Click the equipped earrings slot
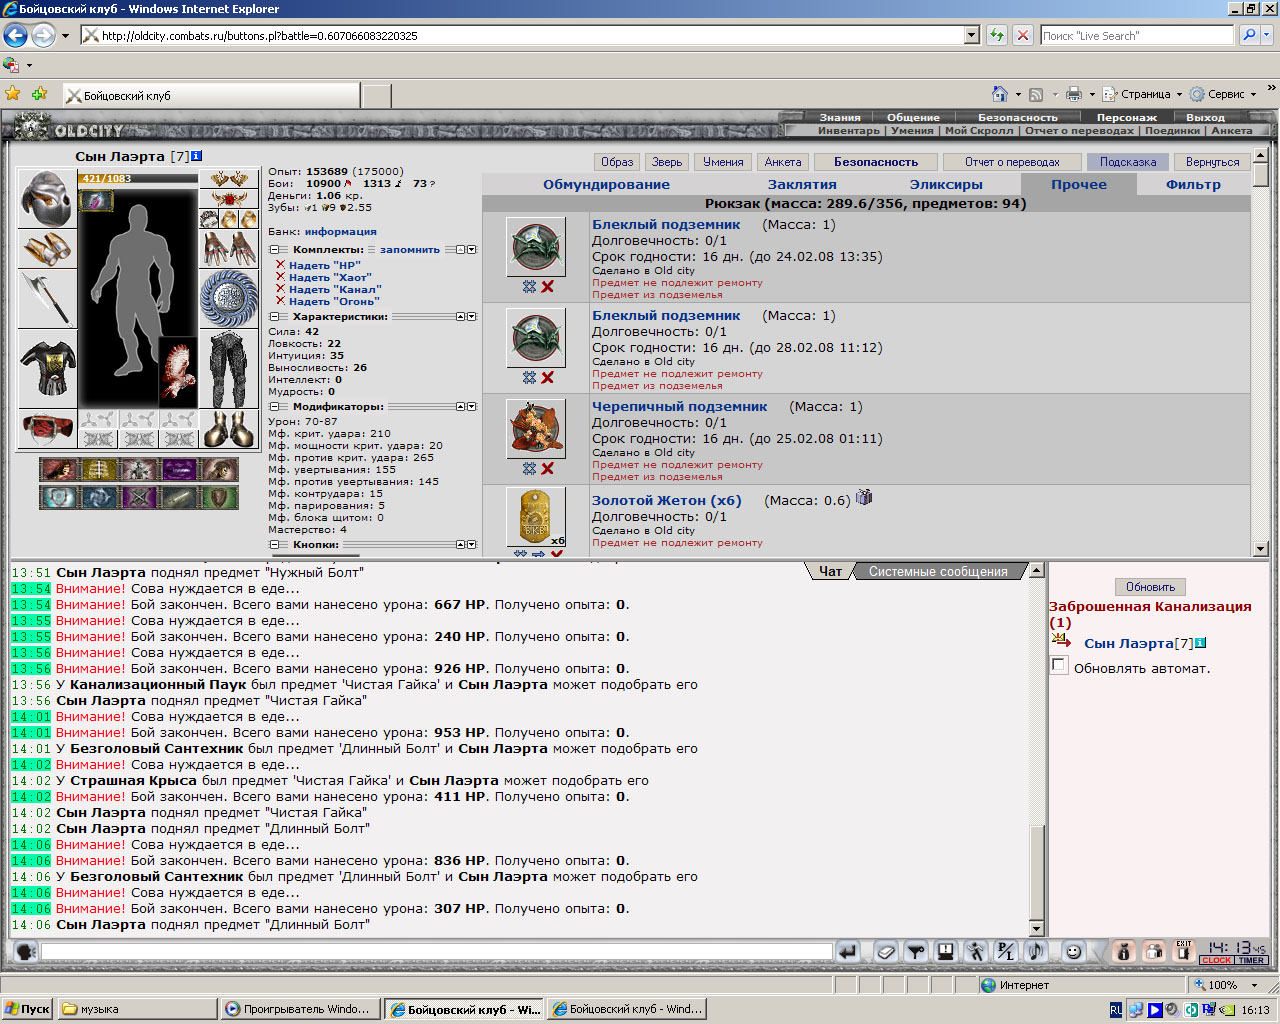 228,179
